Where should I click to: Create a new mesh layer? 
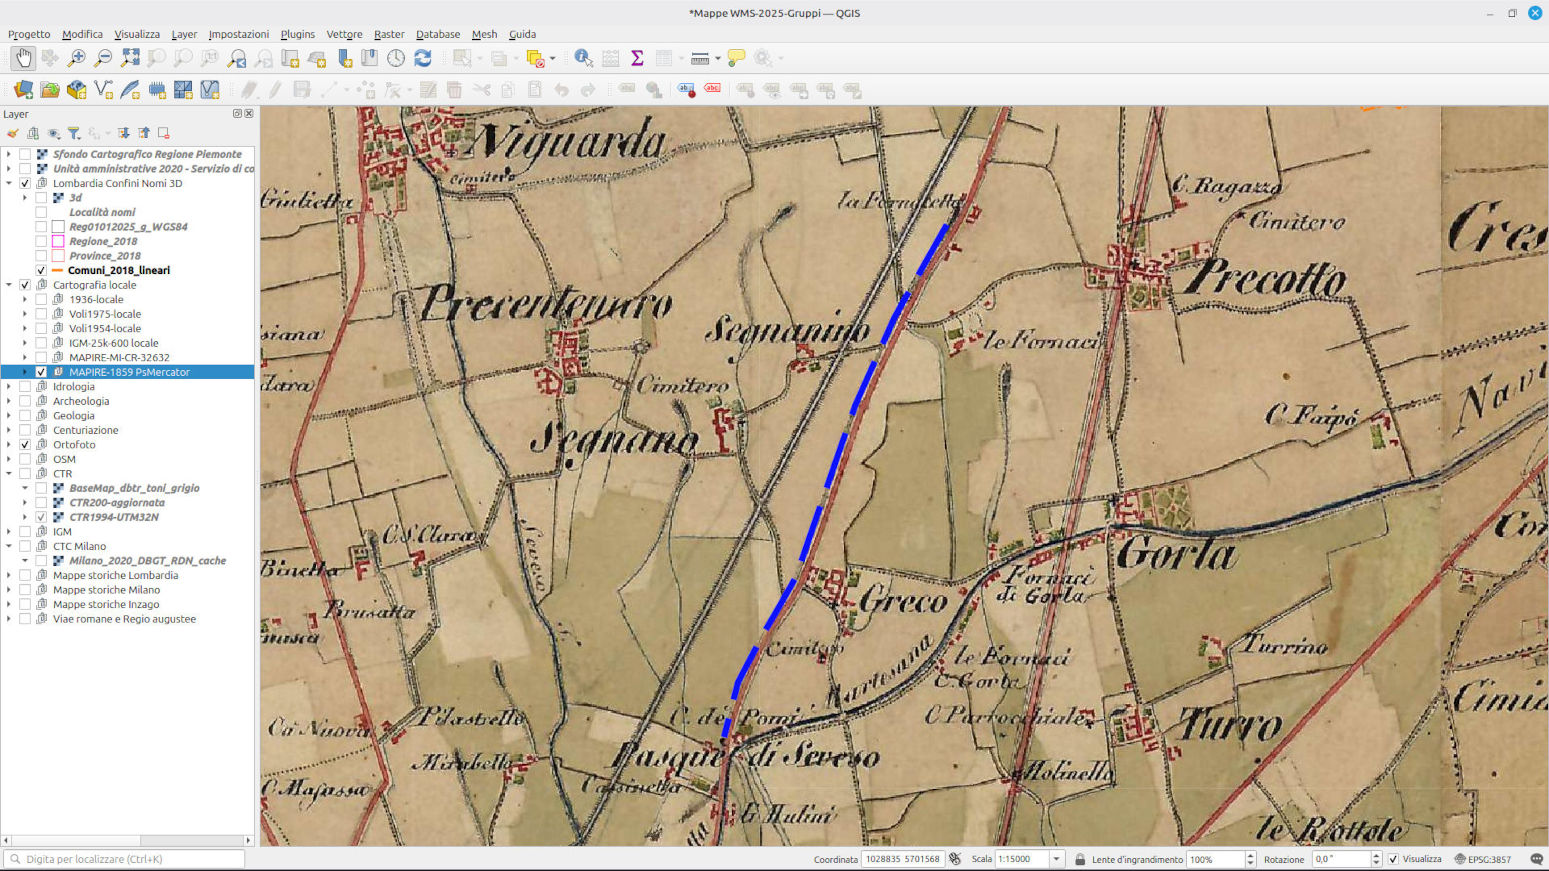tap(183, 90)
